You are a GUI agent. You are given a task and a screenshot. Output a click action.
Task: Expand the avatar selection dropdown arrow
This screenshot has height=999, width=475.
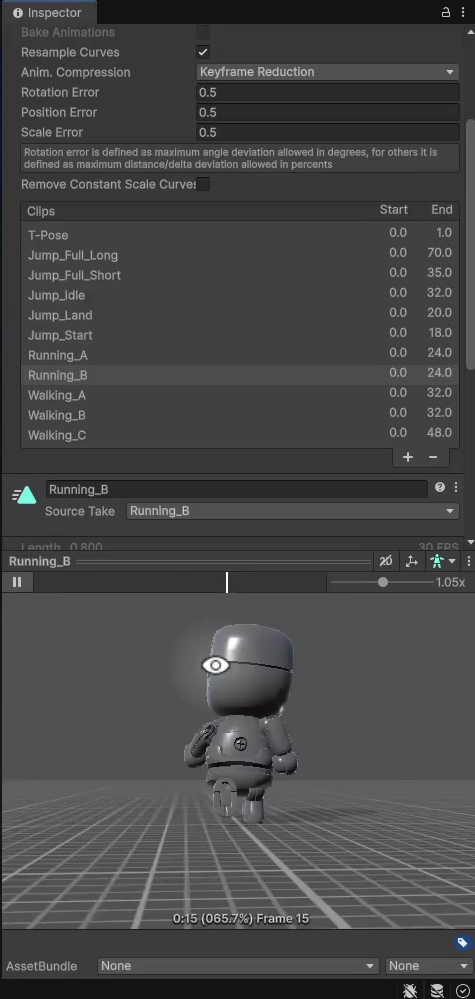click(x=452, y=561)
